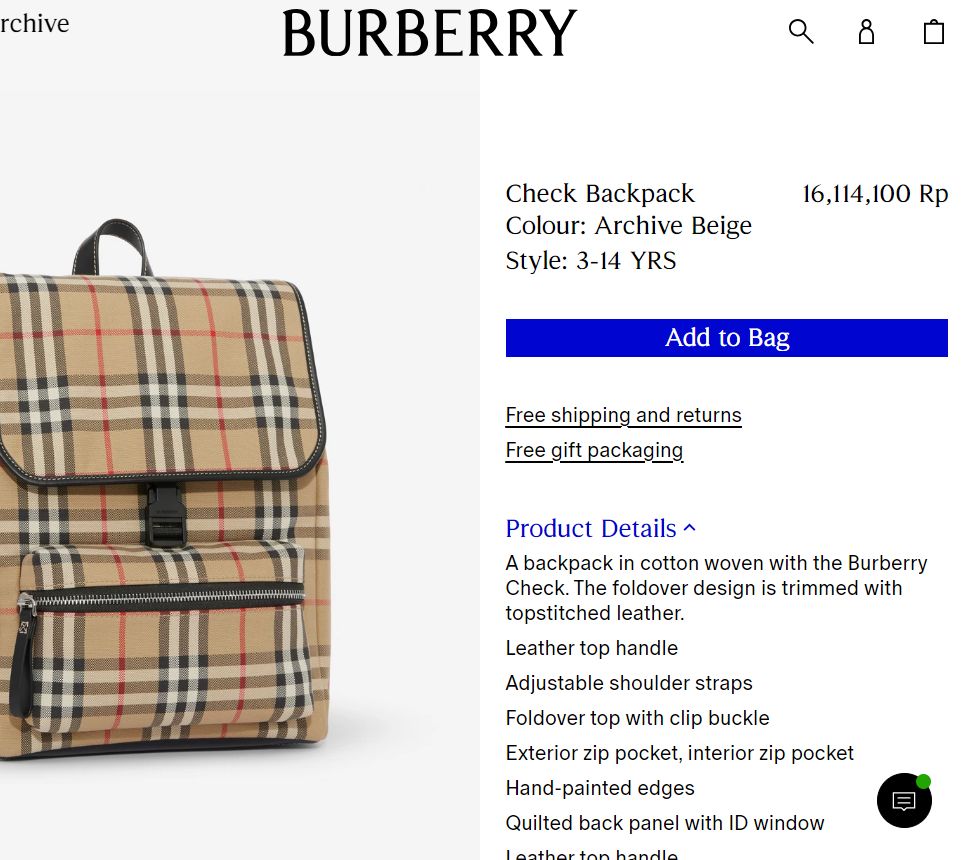Viewport: 974px width, 860px height.
Task: Click the Foldover top with clip buckle detail
Action: tap(637, 718)
